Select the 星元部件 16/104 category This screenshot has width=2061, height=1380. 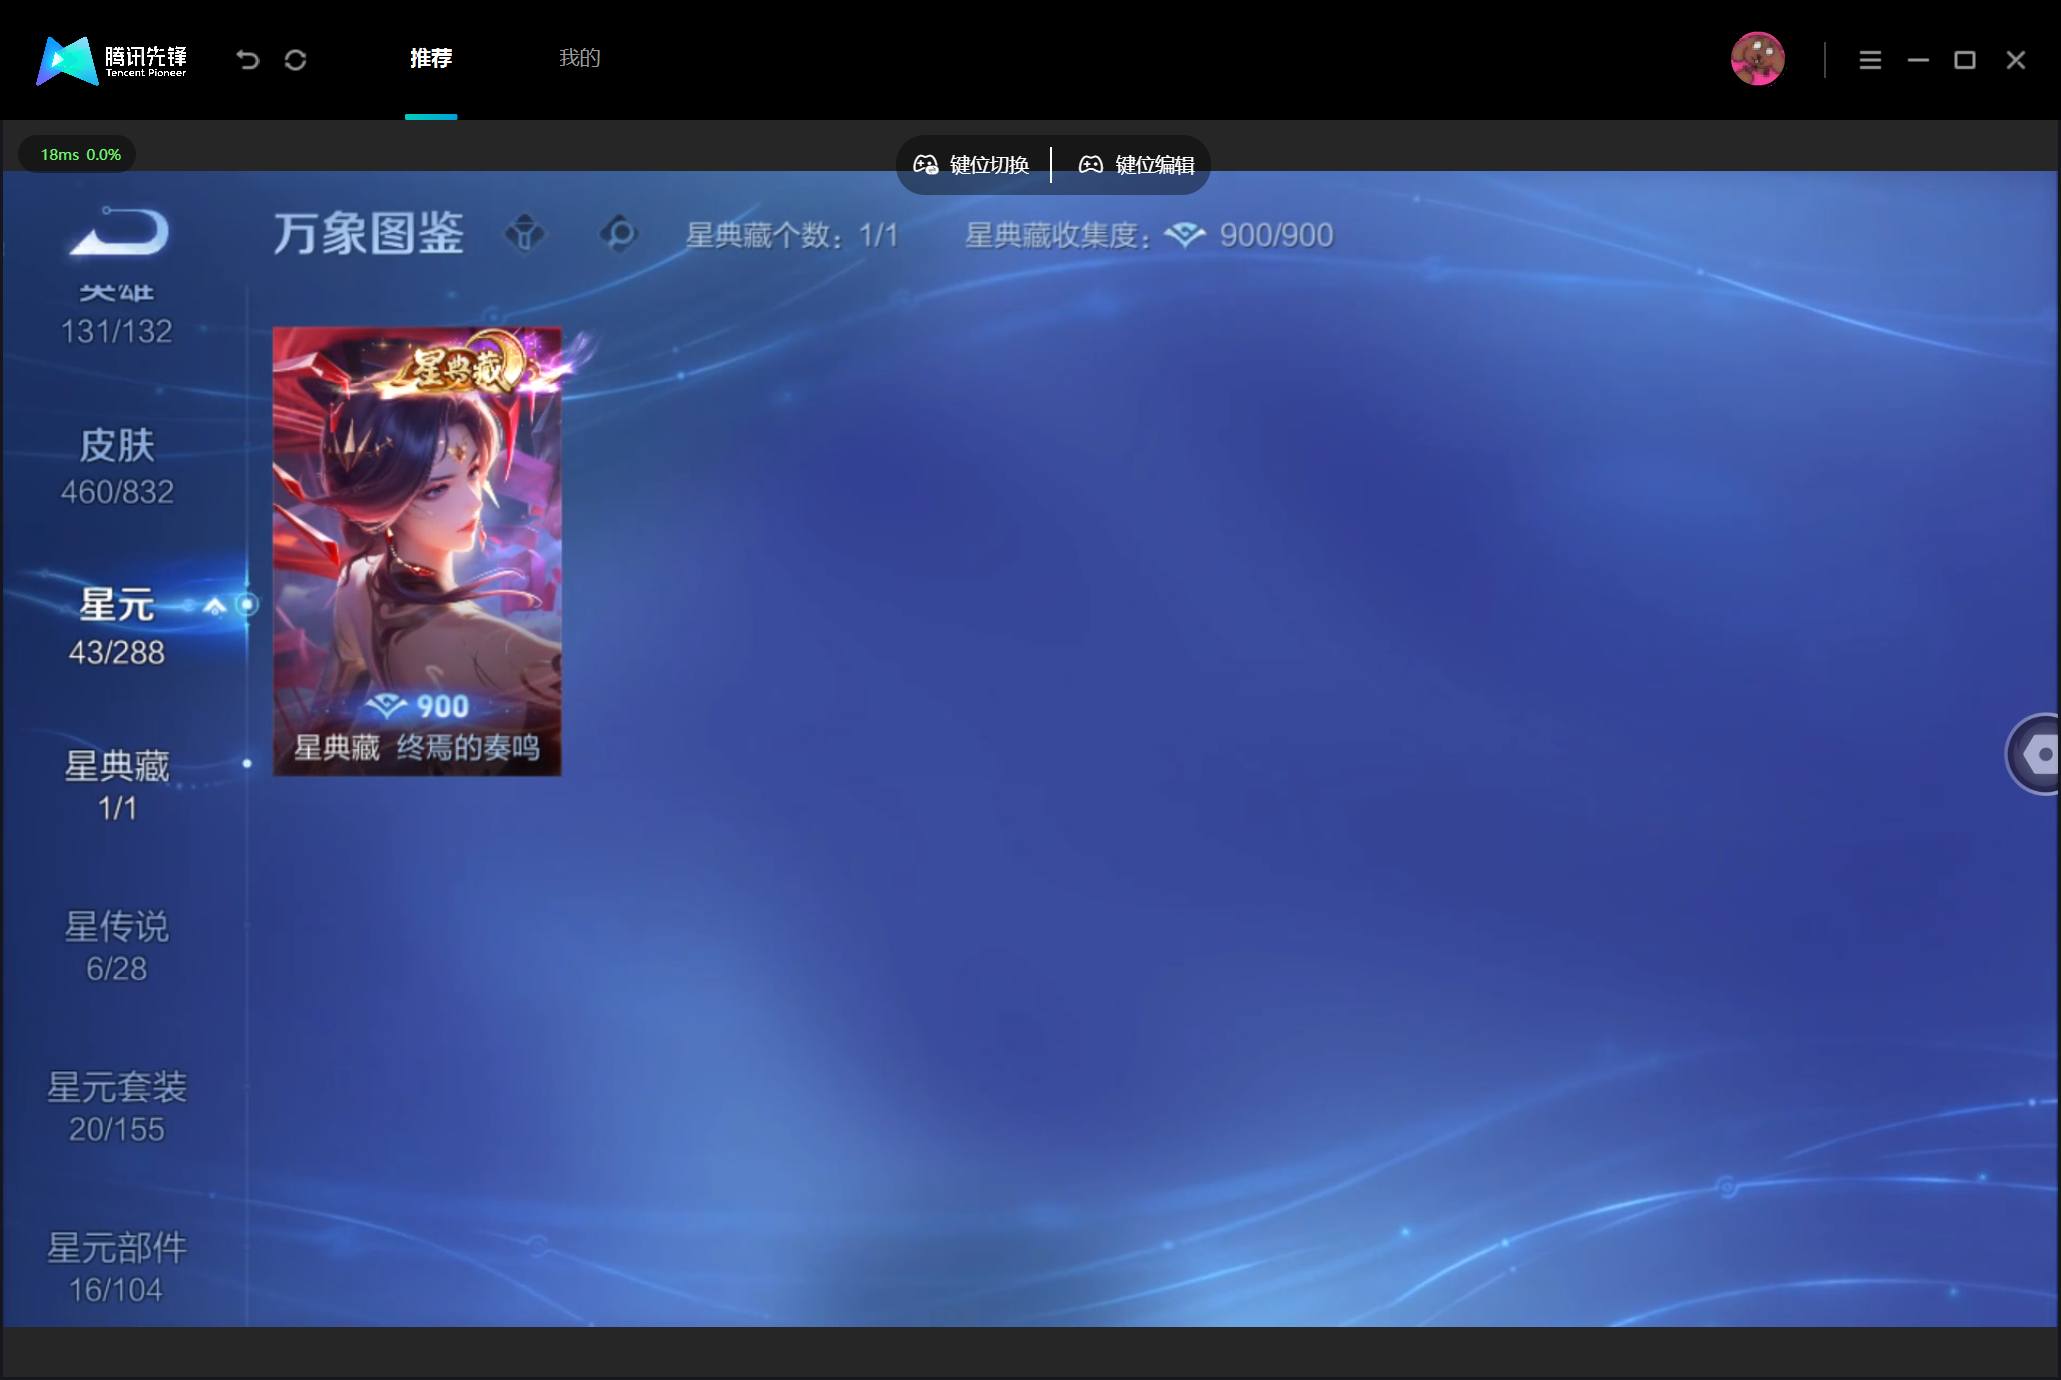117,1268
